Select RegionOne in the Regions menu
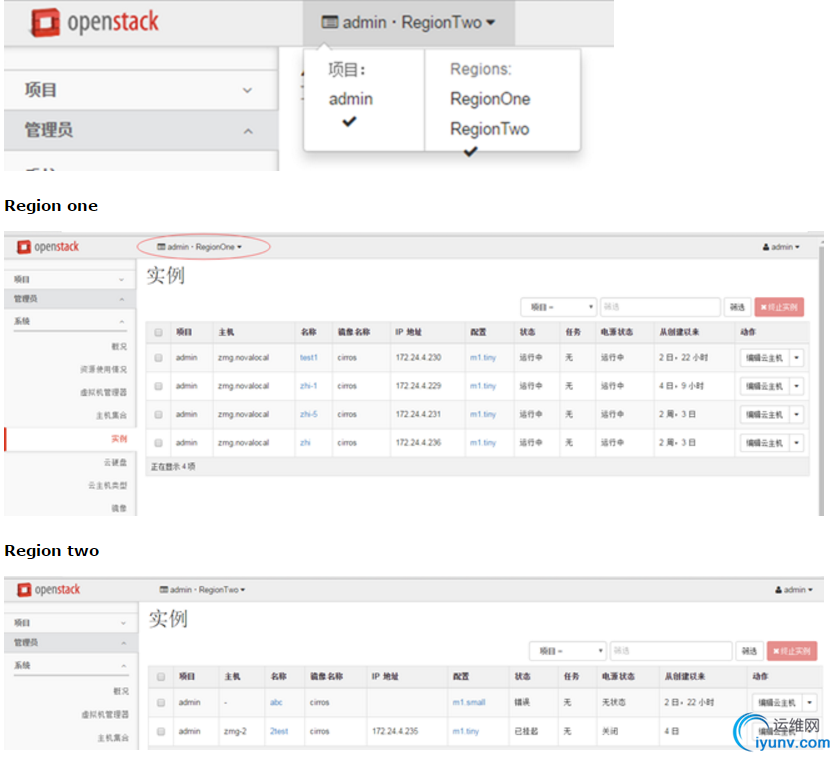This screenshot has width=836, height=759. pos(490,99)
